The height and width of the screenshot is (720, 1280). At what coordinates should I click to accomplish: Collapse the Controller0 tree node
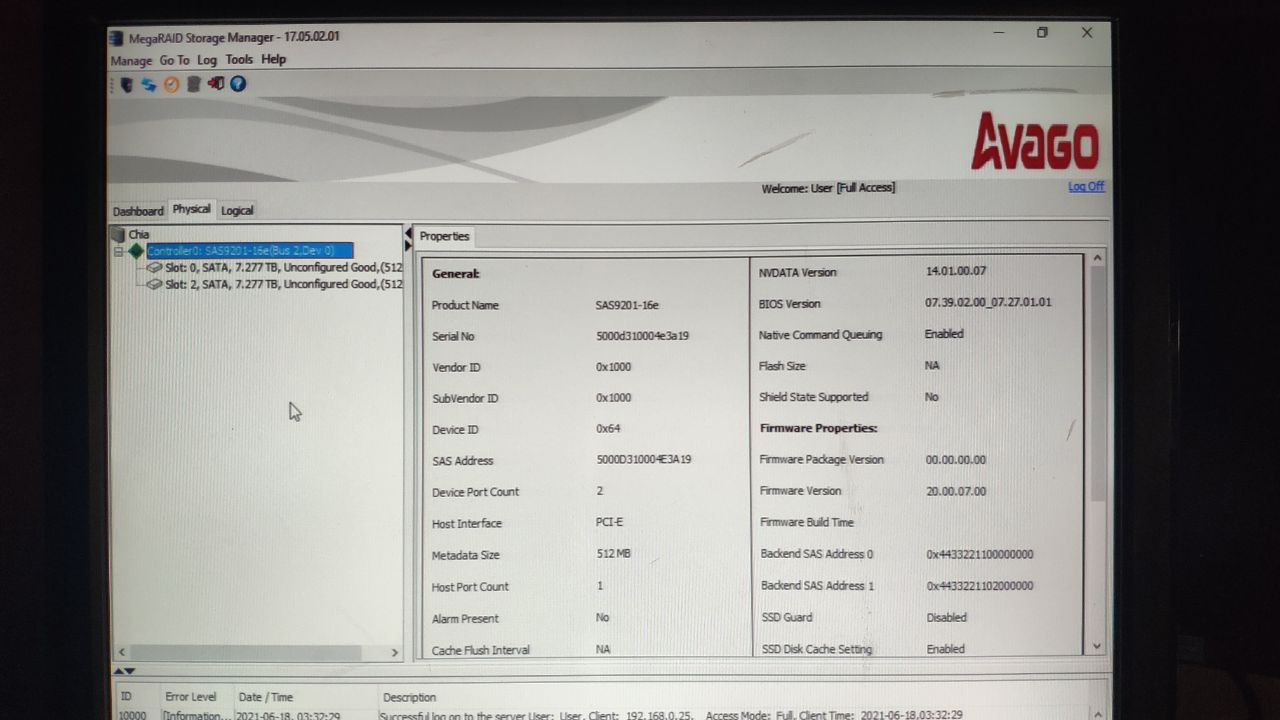click(x=119, y=251)
